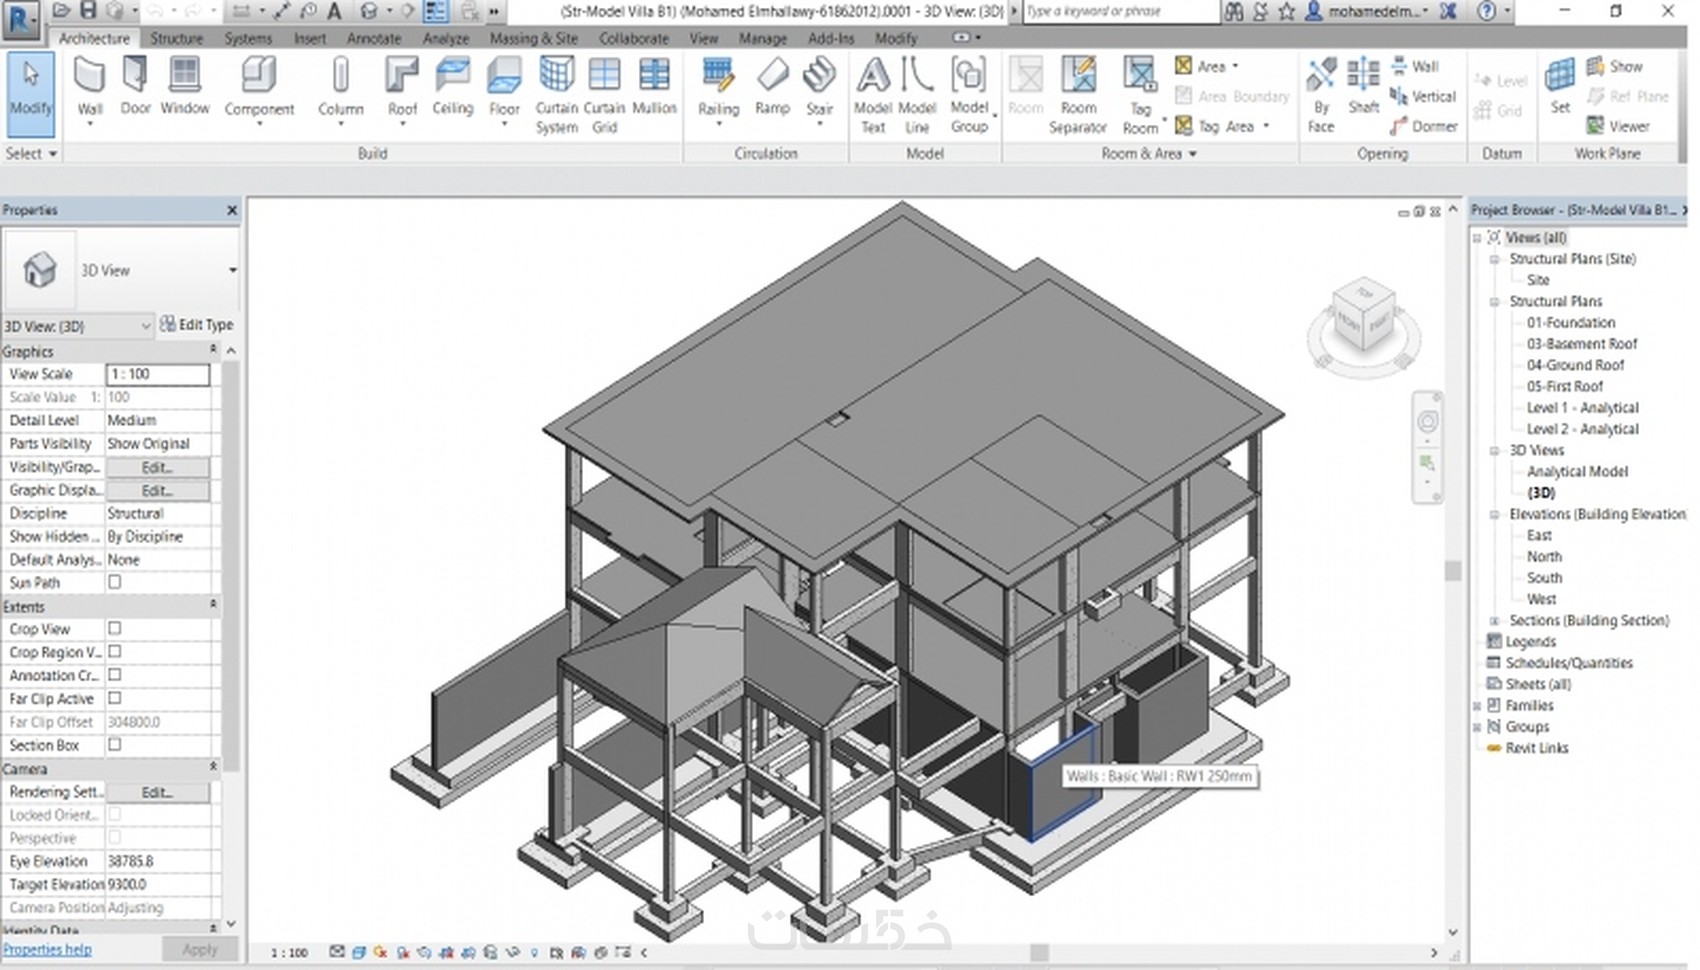The height and width of the screenshot is (970, 1700).
Task: Open 04-Ground Roof structural plan
Action: (x=1575, y=365)
